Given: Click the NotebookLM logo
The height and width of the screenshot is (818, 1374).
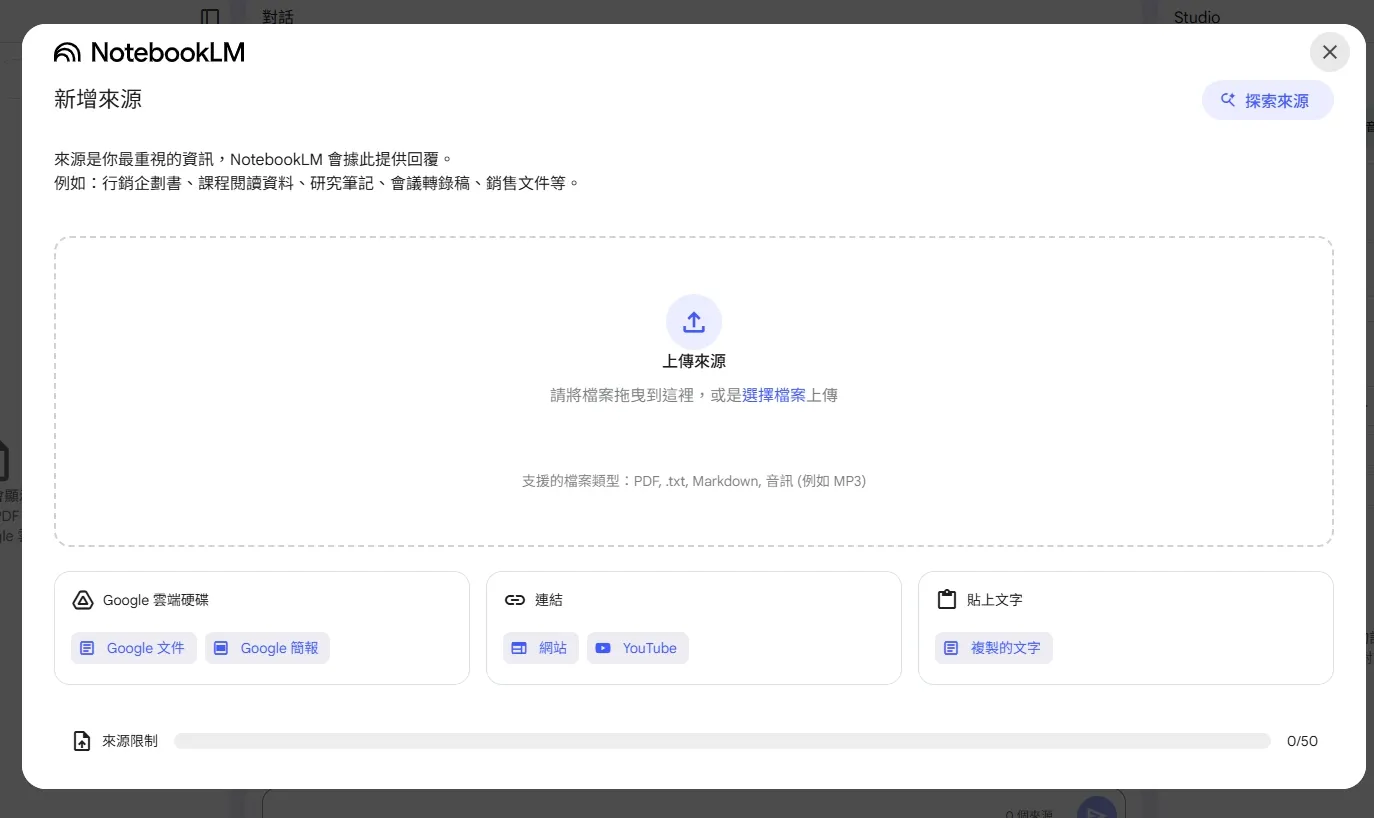Looking at the screenshot, I should click(148, 52).
